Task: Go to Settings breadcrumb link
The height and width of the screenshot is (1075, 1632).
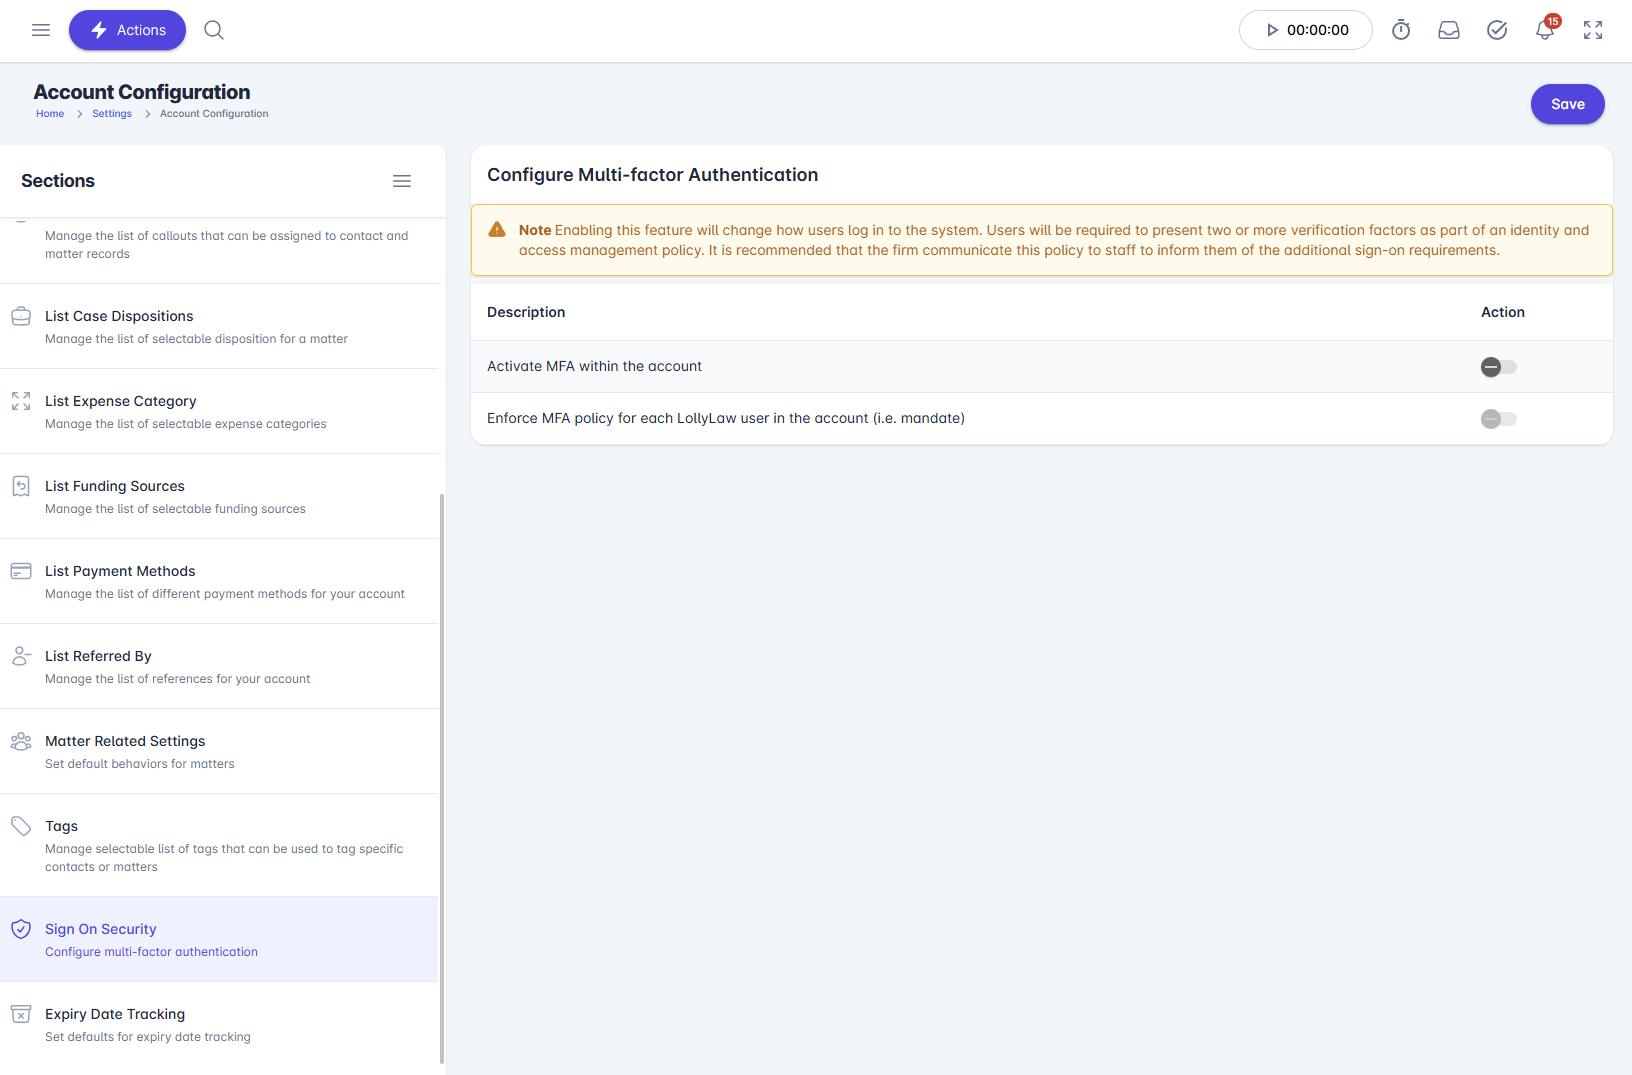Action: (x=112, y=114)
